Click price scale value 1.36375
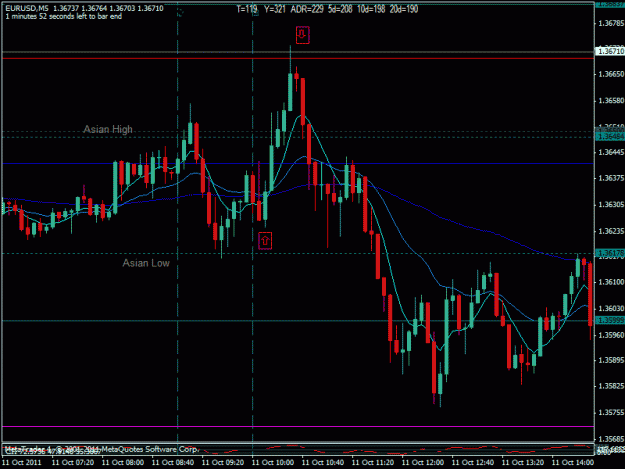This screenshot has height=469, width=625. coord(611,178)
